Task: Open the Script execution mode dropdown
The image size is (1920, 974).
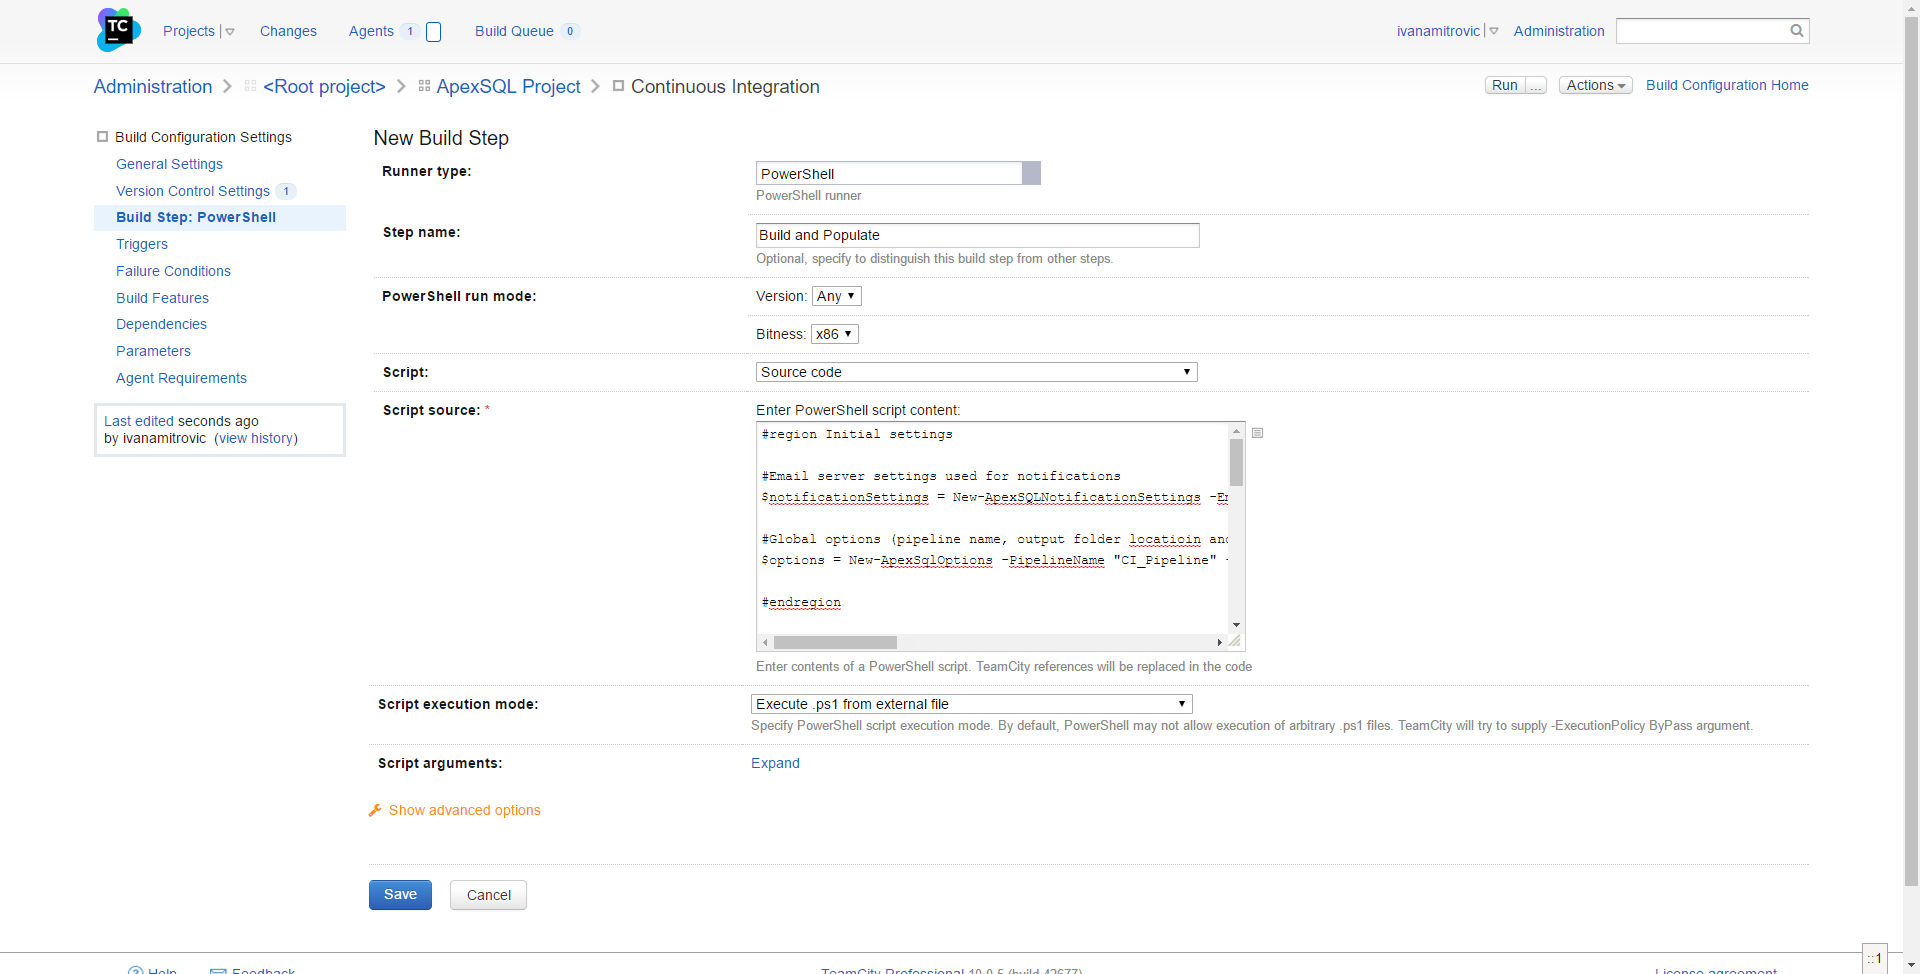Action: pyautogui.click(x=971, y=704)
